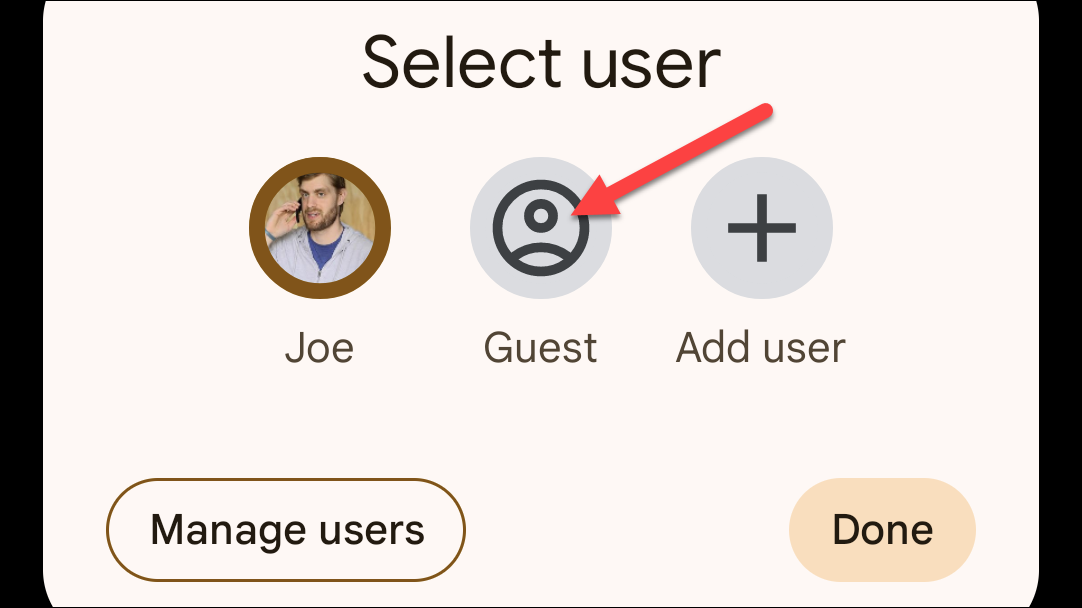Confirm with the Done button
Image resolution: width=1082 pixels, height=608 pixels.
click(882, 530)
